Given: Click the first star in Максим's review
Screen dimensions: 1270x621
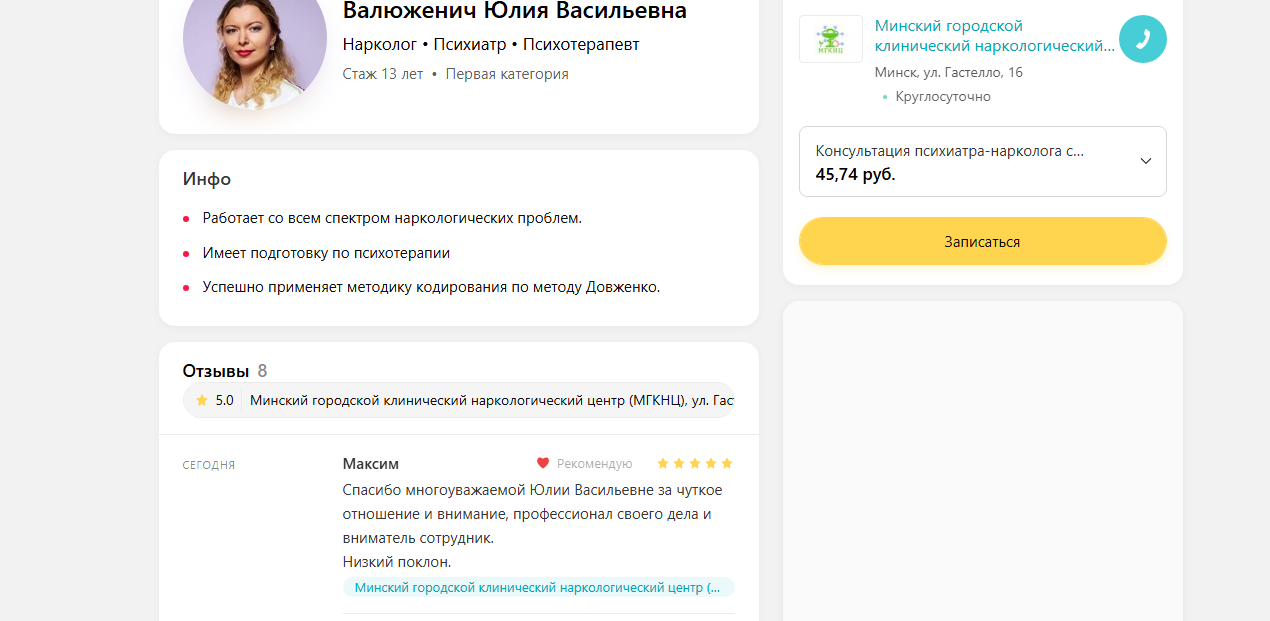Looking at the screenshot, I should click(663, 463).
